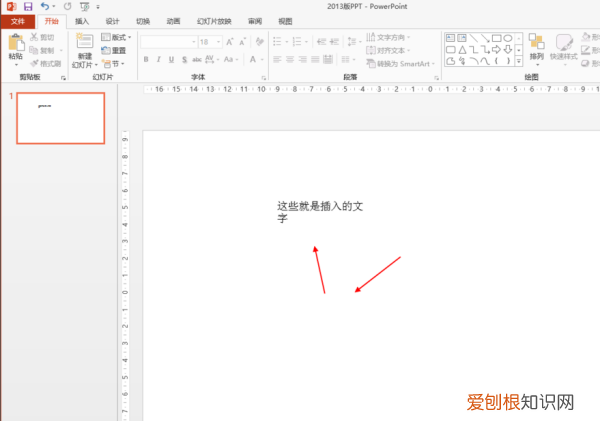Start slideshow from beginning icon
The image size is (600, 421).
[x=85, y=7]
